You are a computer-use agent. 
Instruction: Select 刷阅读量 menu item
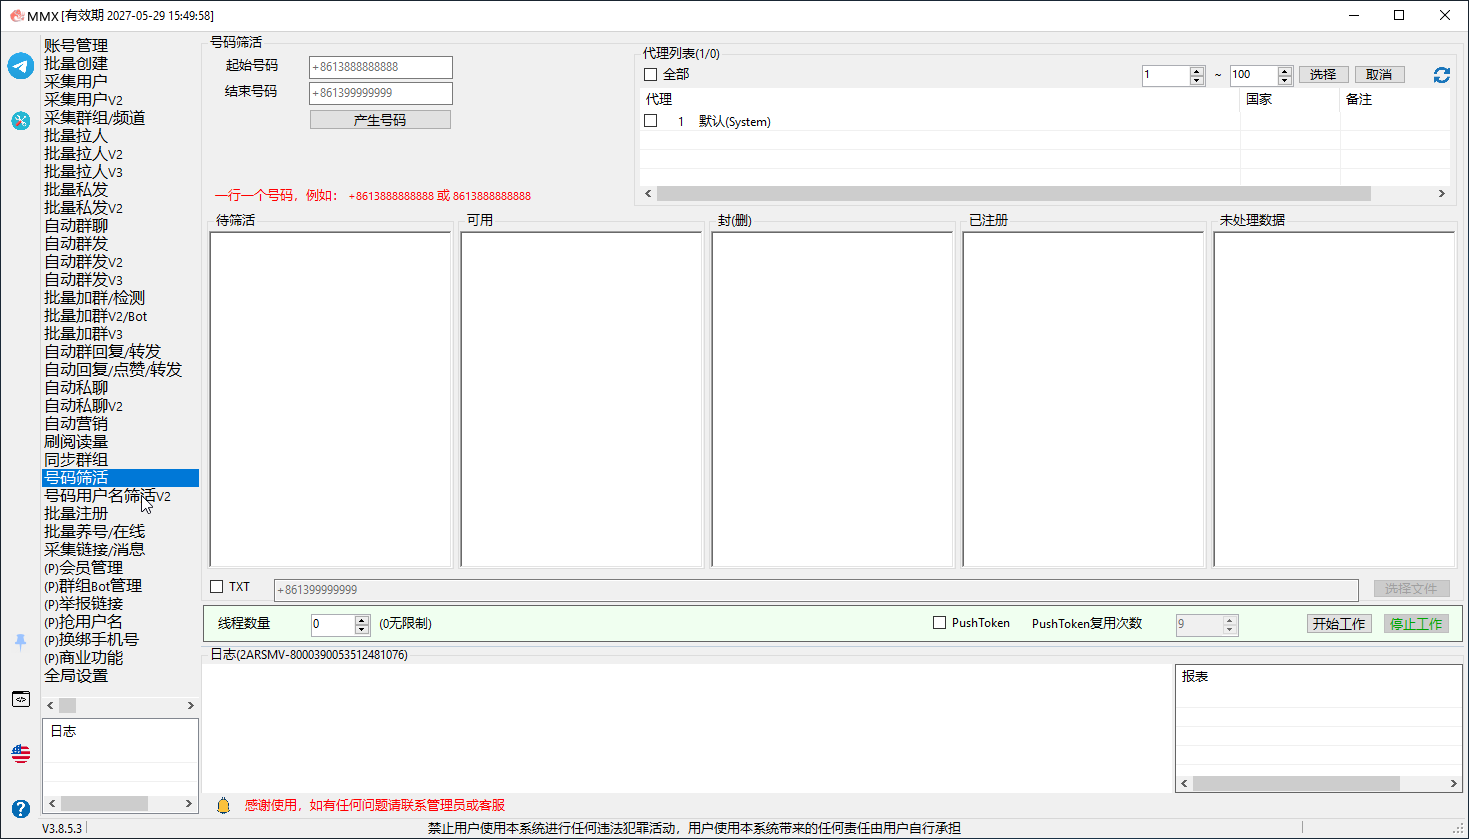pyautogui.click(x=76, y=442)
